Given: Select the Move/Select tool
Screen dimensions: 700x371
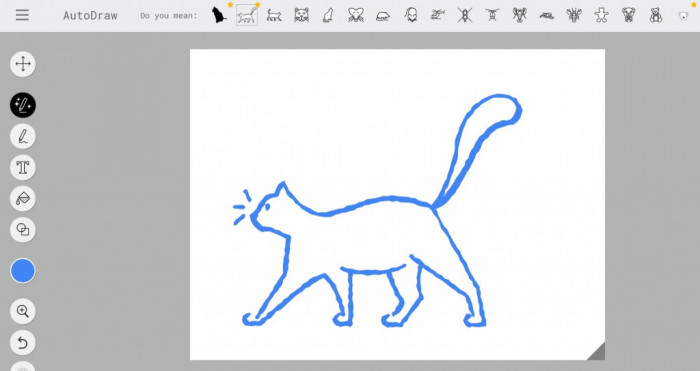Looking at the screenshot, I should click(23, 64).
